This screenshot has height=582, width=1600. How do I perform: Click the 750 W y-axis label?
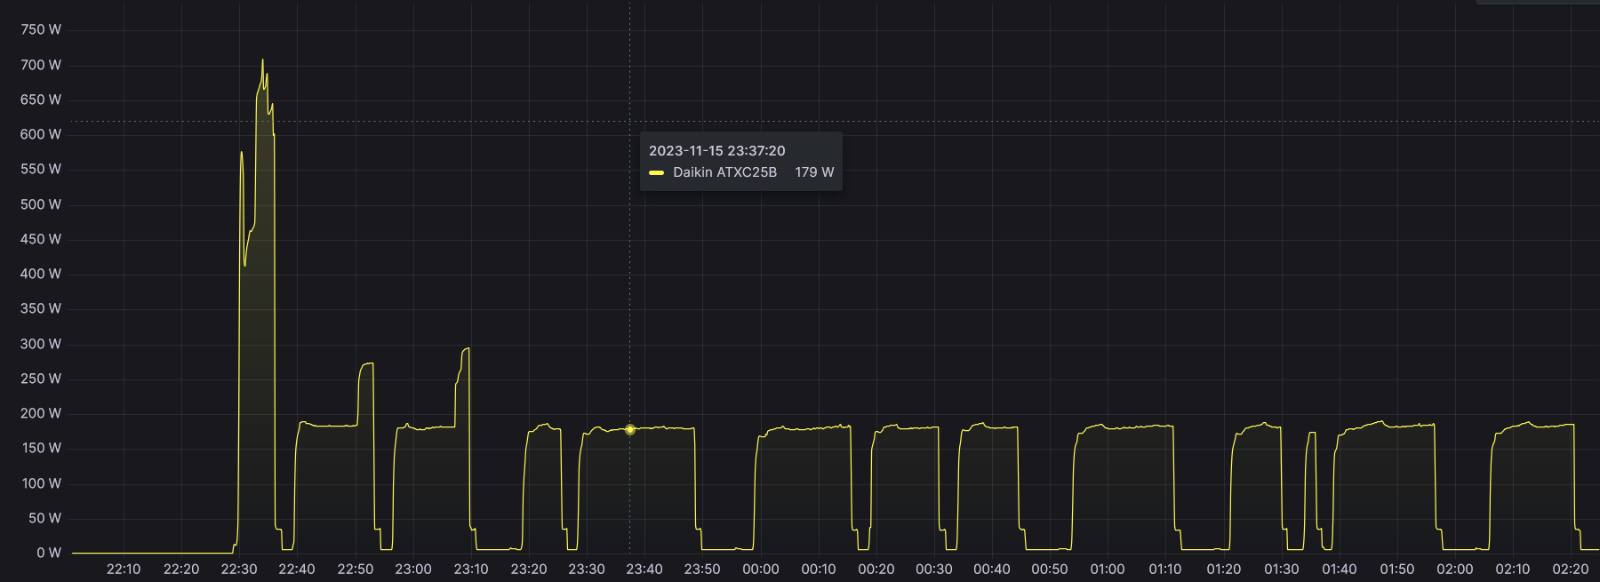[x=41, y=30]
